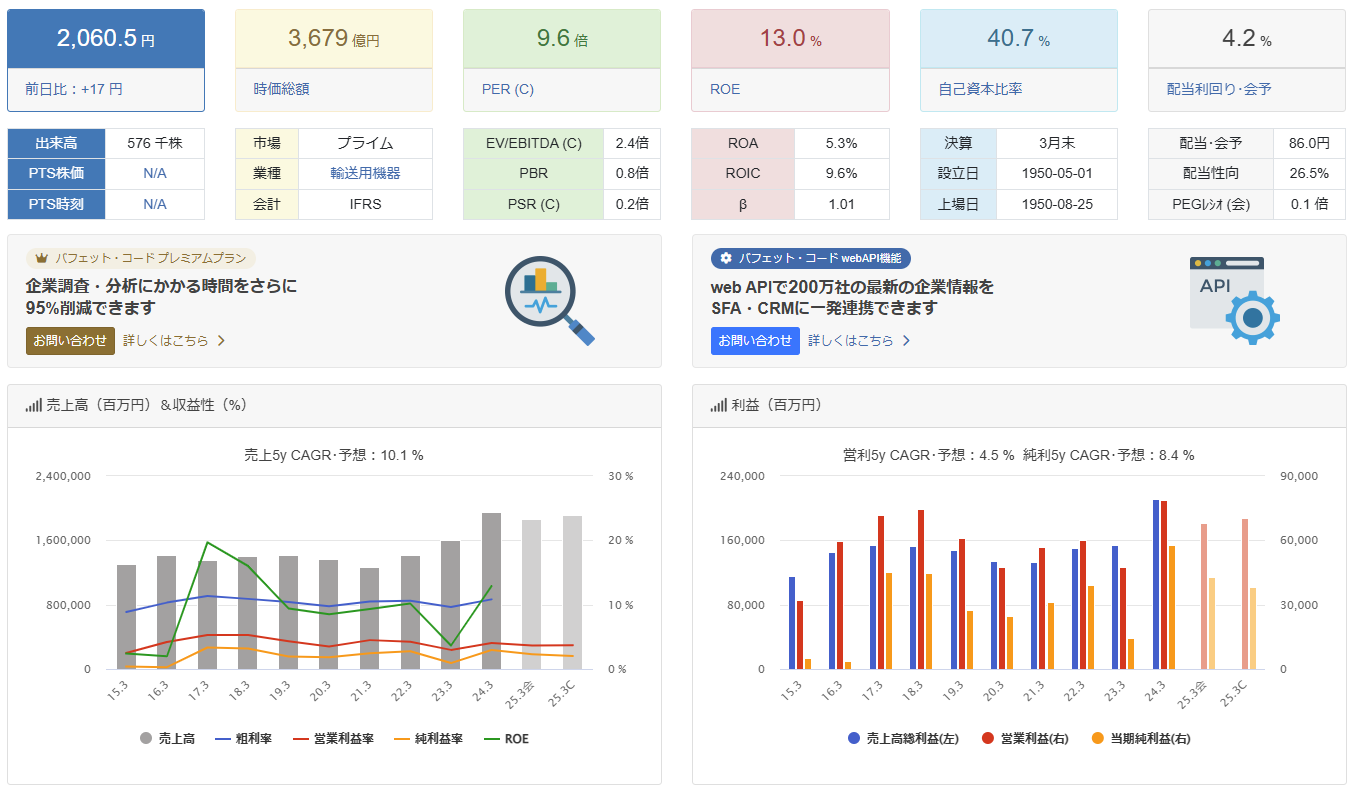The height and width of the screenshot is (788, 1351).
Task: Click the 配当利回り·会予 label link
Action: point(1219,89)
